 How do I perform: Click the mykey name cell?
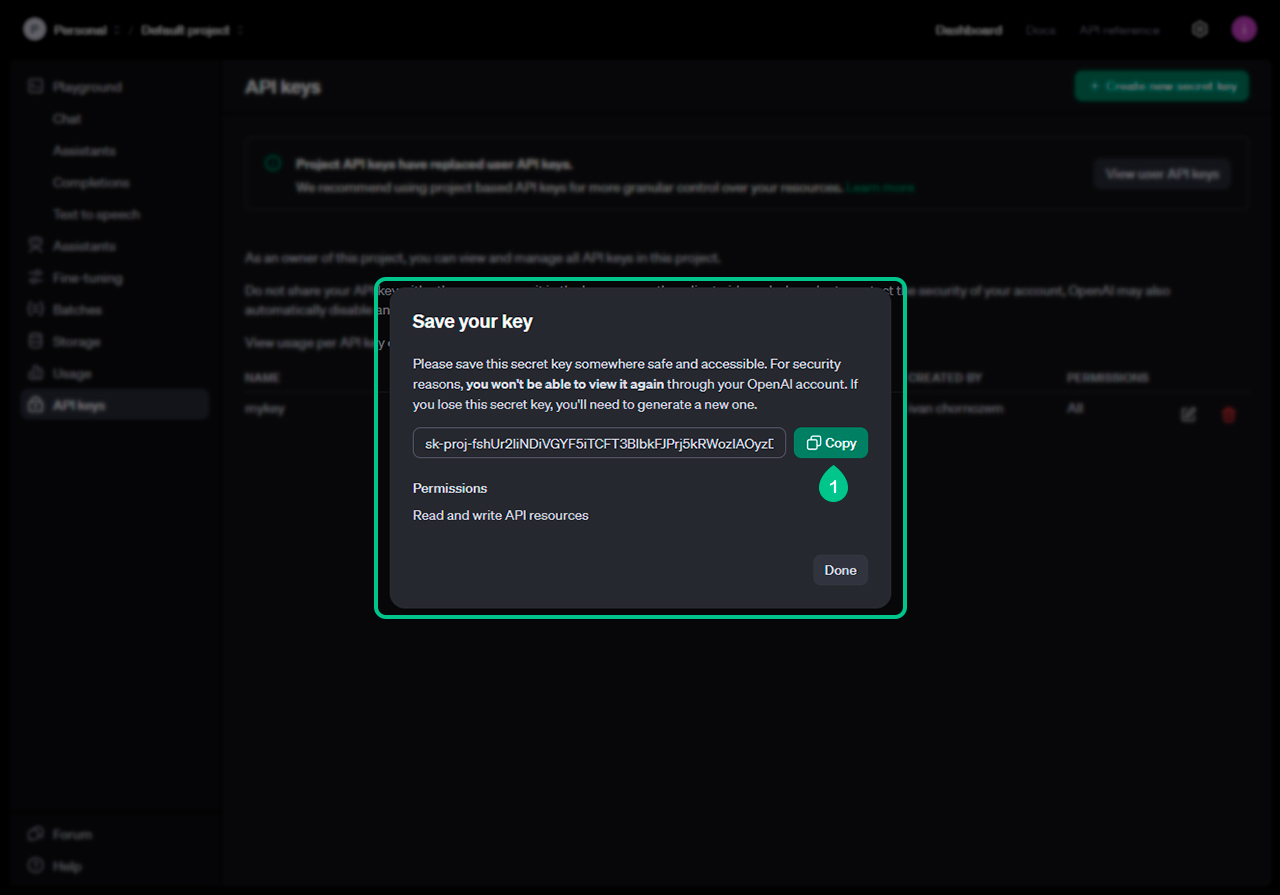265,409
